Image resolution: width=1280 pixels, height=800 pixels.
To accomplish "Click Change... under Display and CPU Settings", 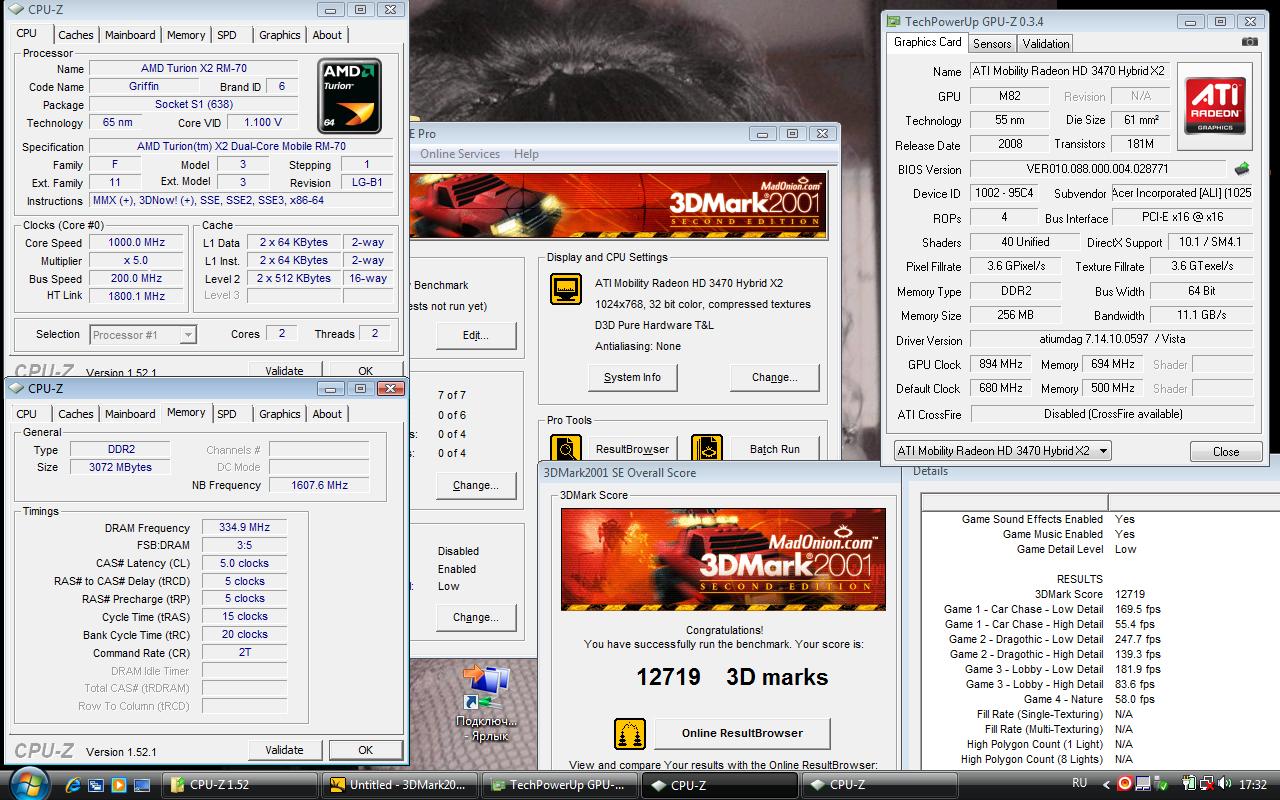I will pyautogui.click(x=775, y=377).
